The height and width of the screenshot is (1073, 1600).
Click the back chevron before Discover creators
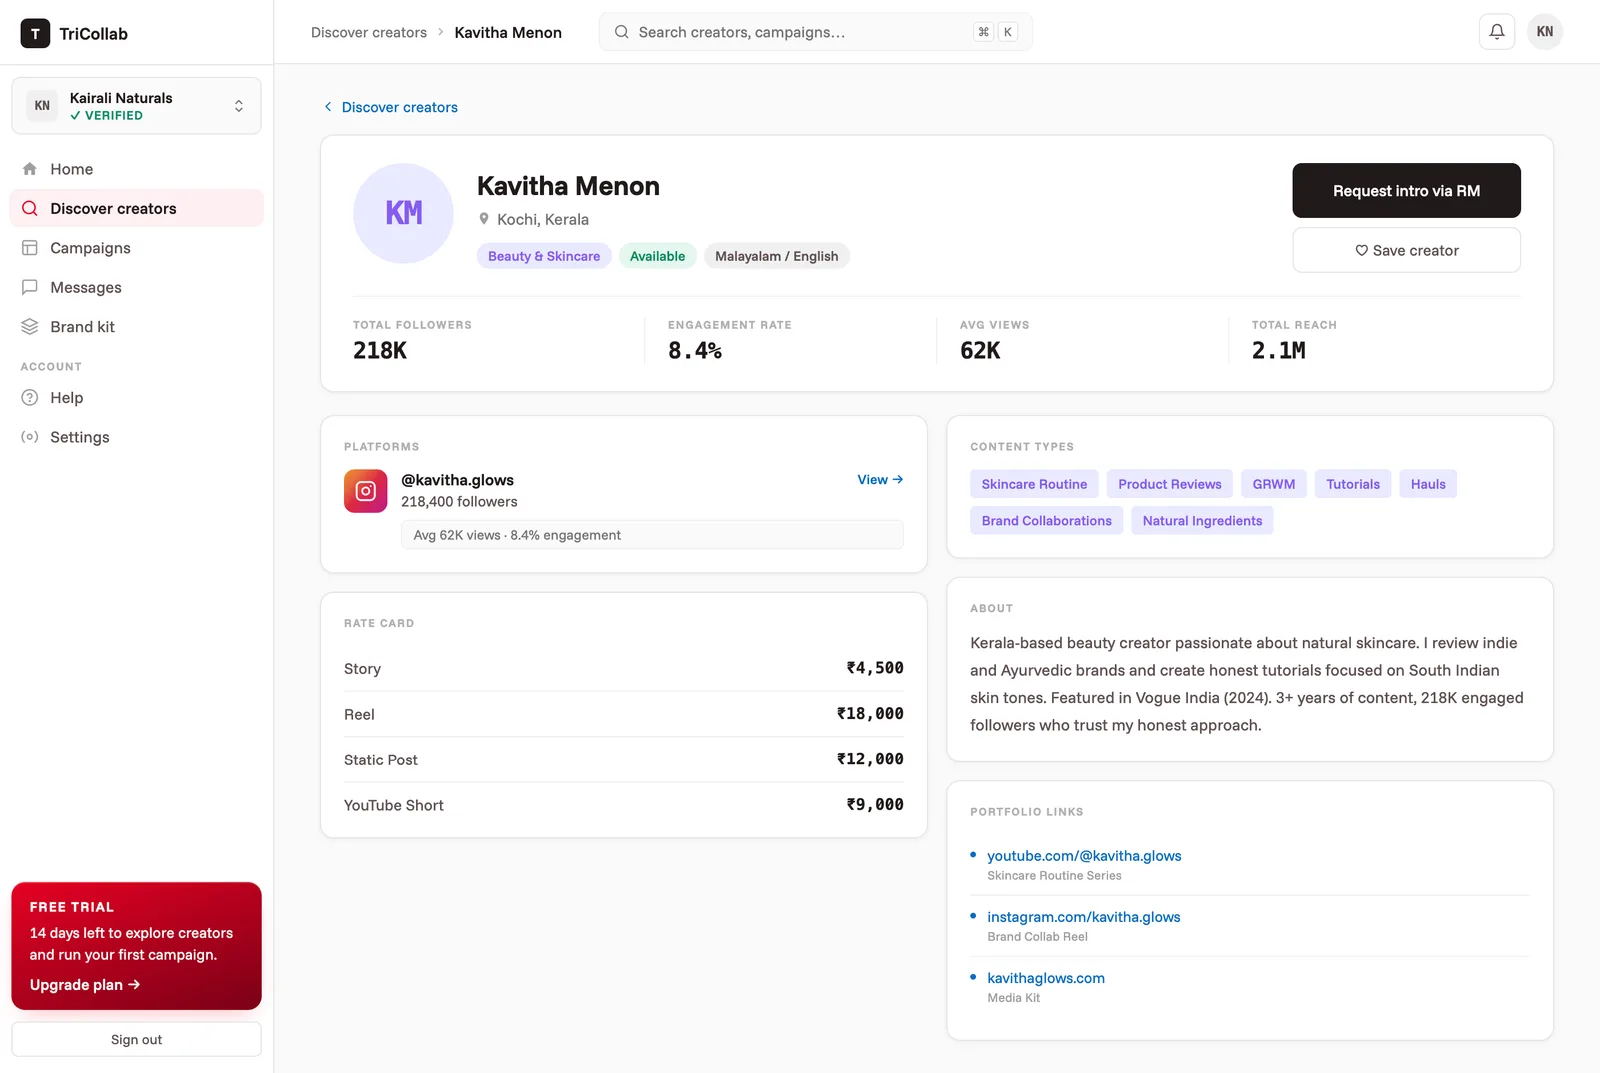[328, 107]
